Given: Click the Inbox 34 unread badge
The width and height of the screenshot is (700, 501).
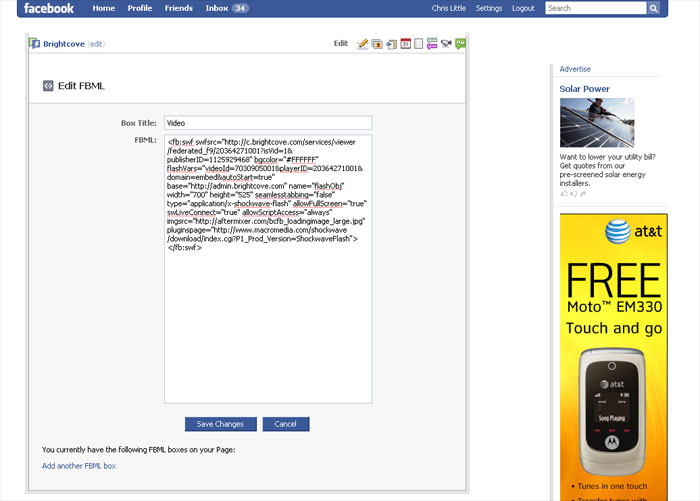Looking at the screenshot, I should (x=240, y=8).
